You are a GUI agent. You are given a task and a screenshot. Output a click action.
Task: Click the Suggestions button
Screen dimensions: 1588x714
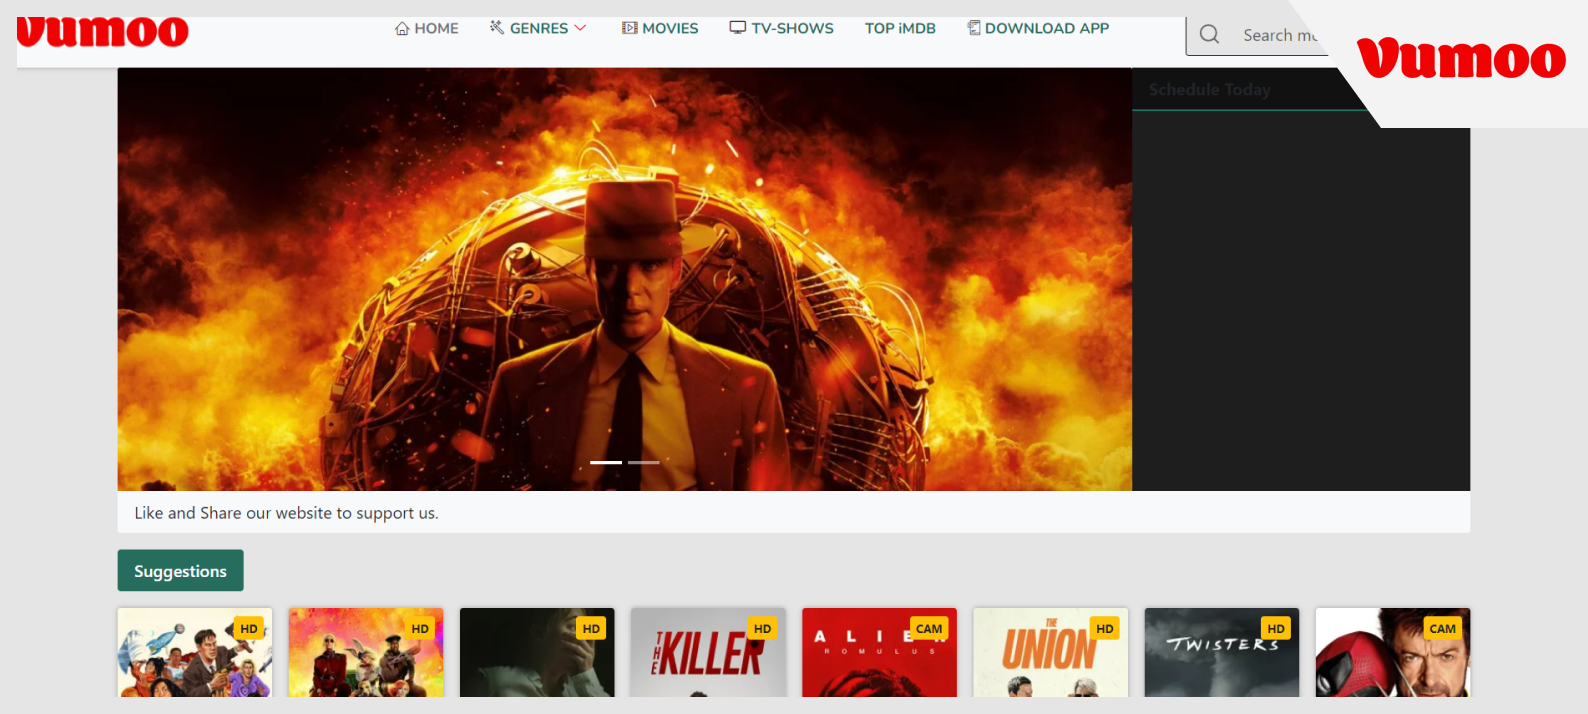tap(180, 571)
